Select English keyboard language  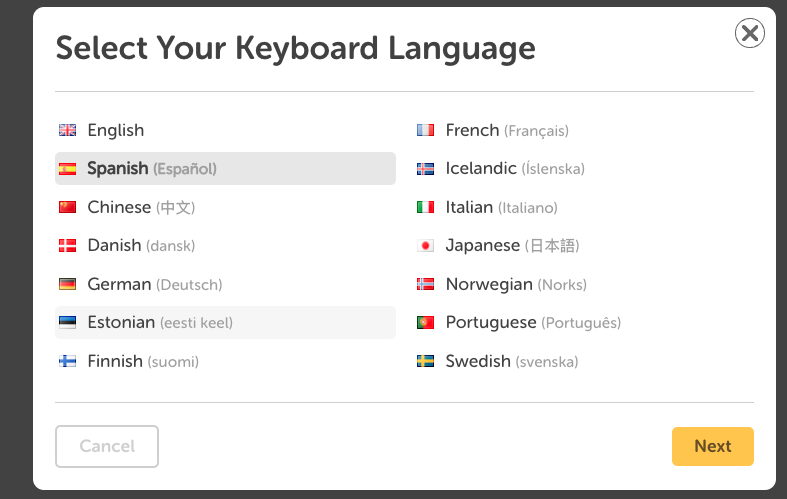pyautogui.click(x=225, y=131)
